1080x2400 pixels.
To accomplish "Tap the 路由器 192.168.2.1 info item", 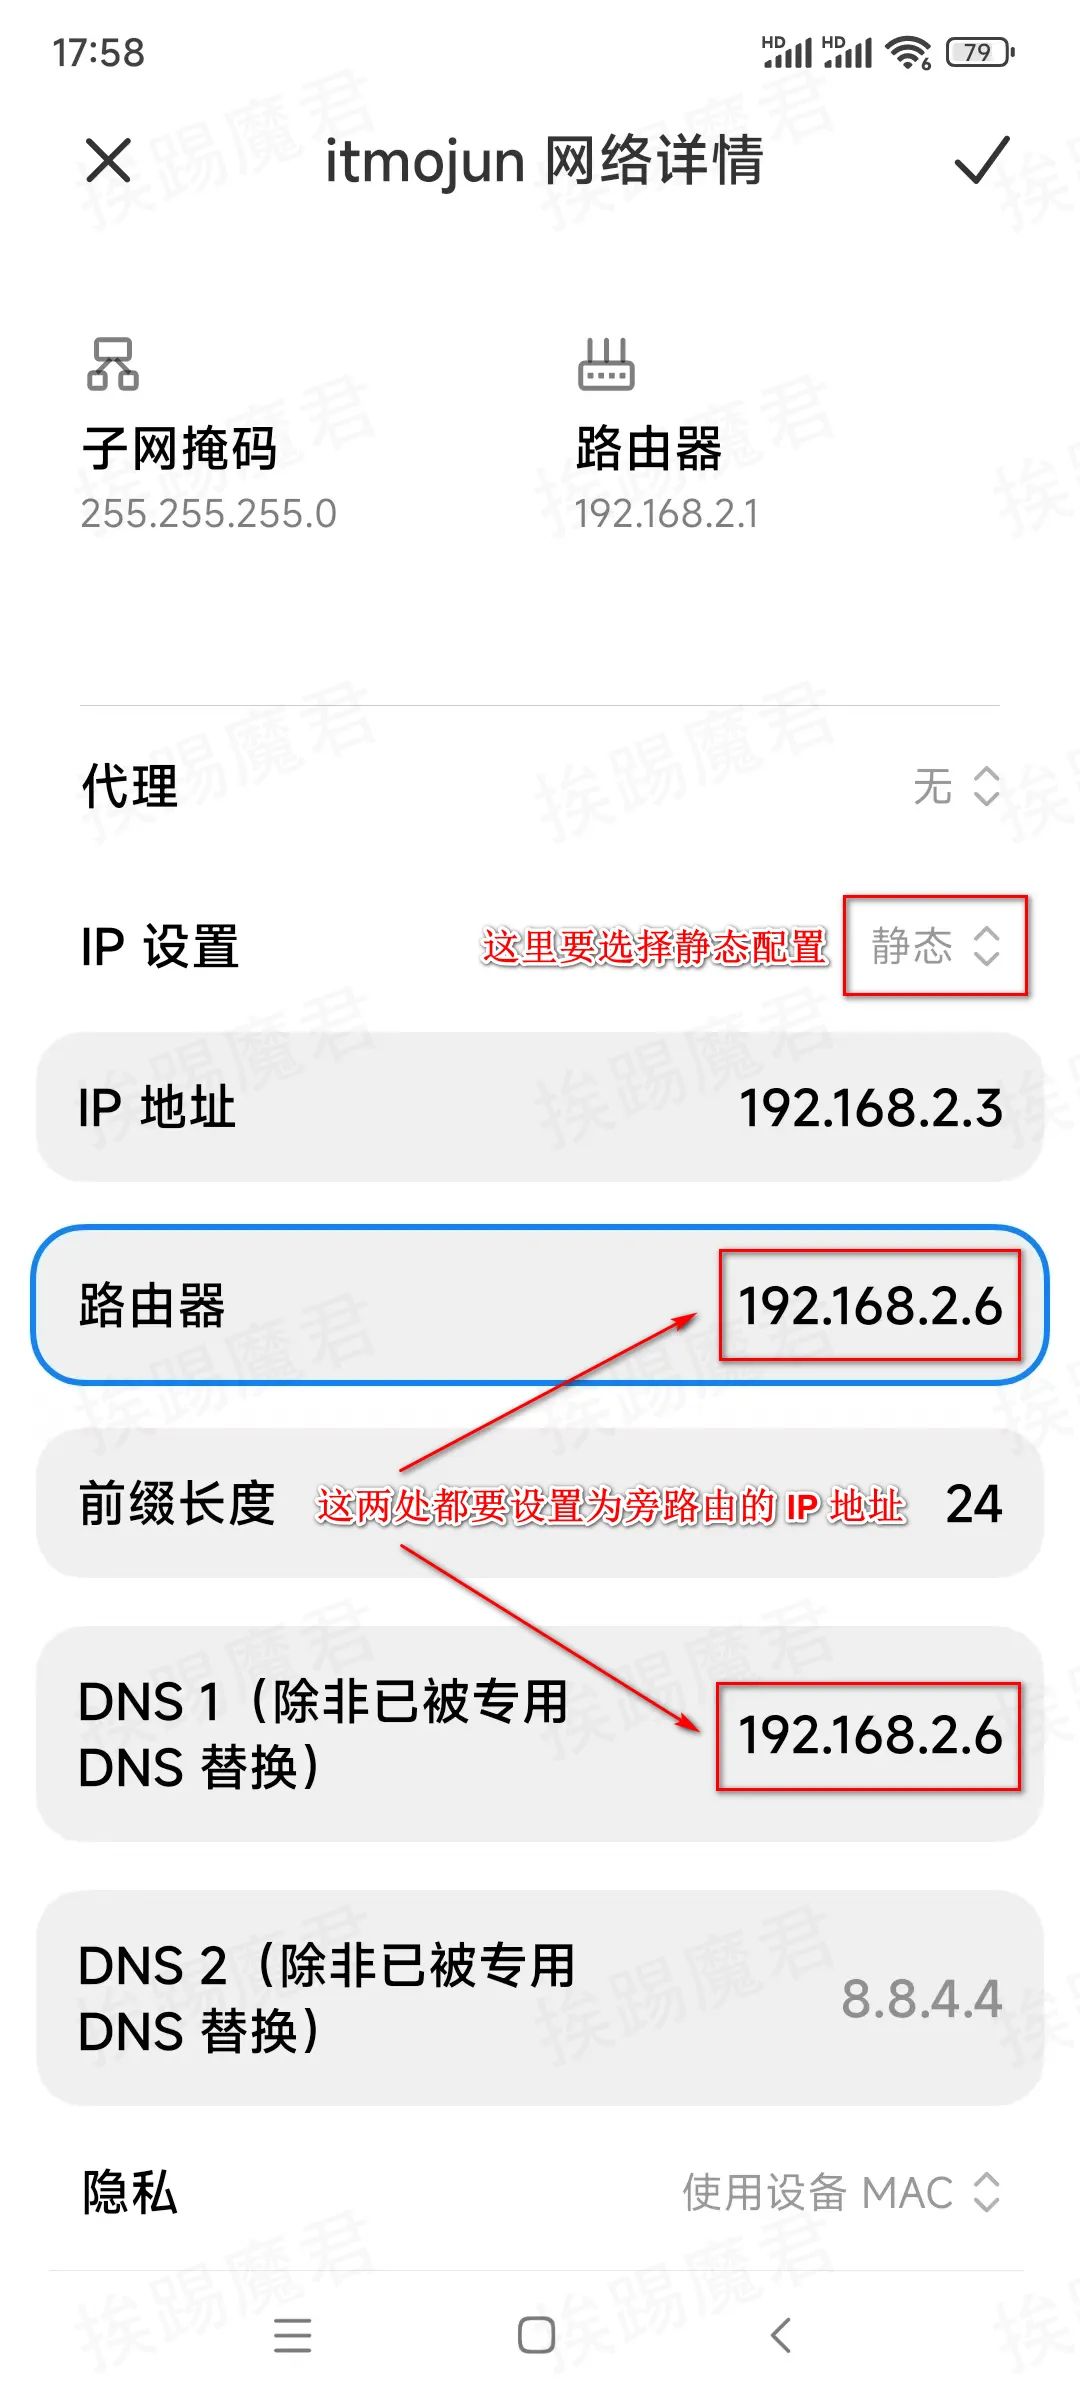I will coord(666,436).
